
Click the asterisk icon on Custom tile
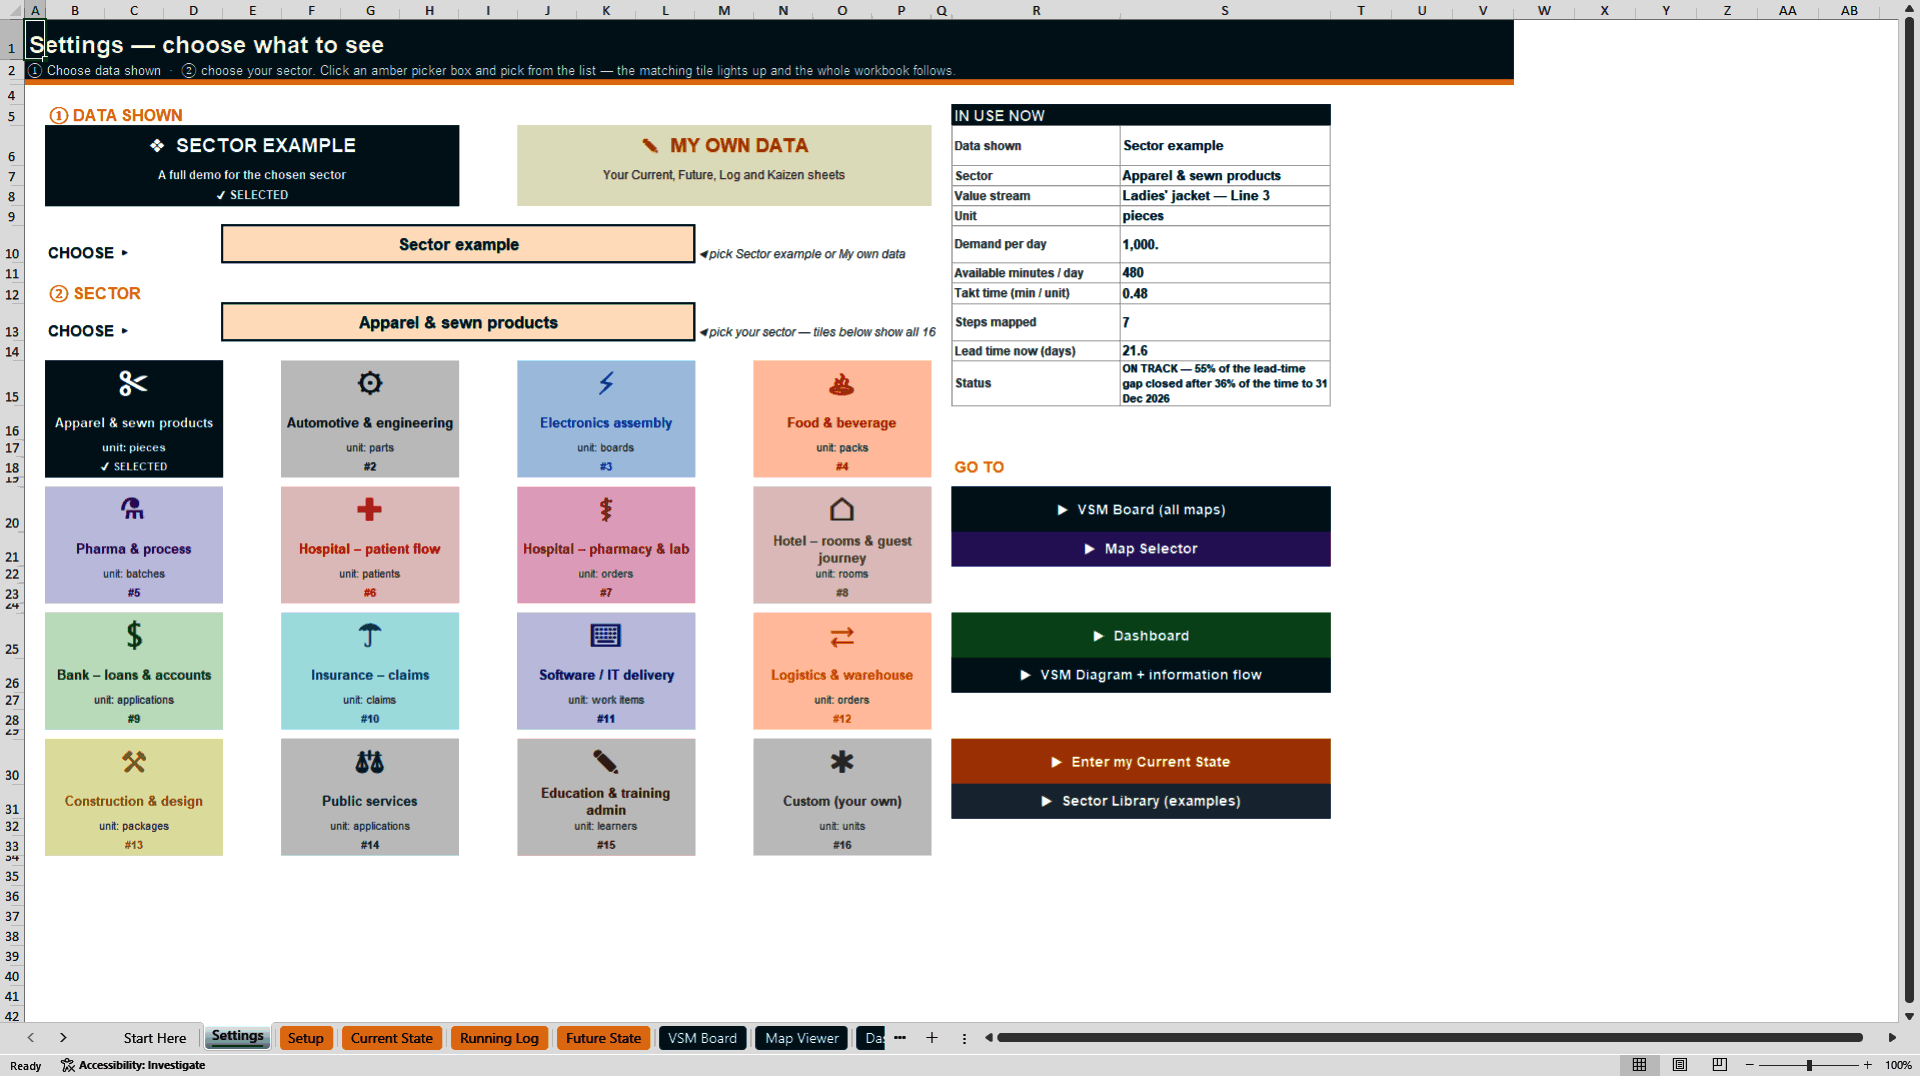(842, 762)
